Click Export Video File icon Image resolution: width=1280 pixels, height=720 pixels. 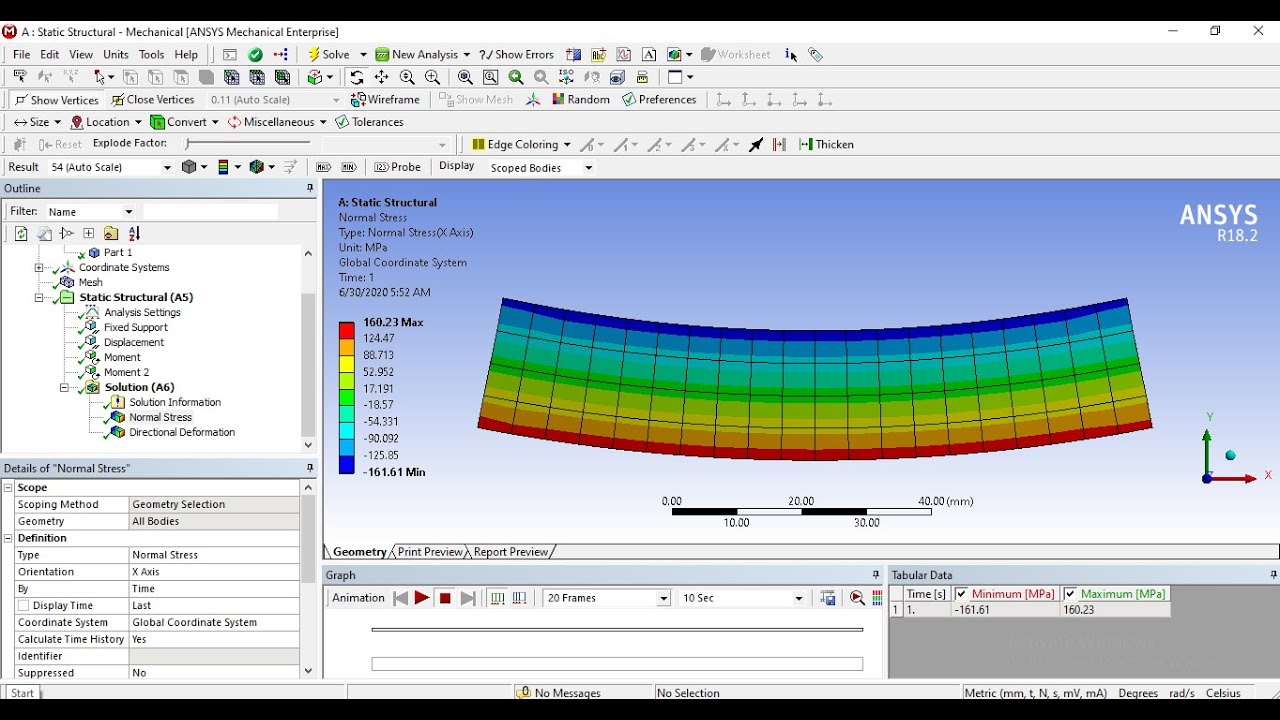(828, 598)
